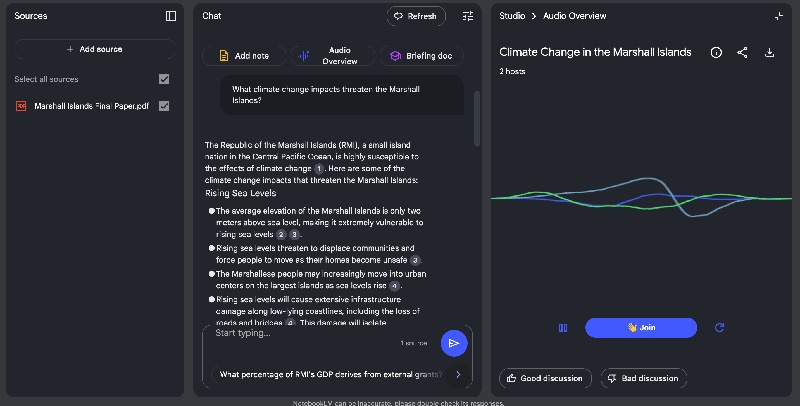This screenshot has height=406, width=800.
Task: Uncheck the Marshall Islands Final Paper.pdf source
Action: 164,106
